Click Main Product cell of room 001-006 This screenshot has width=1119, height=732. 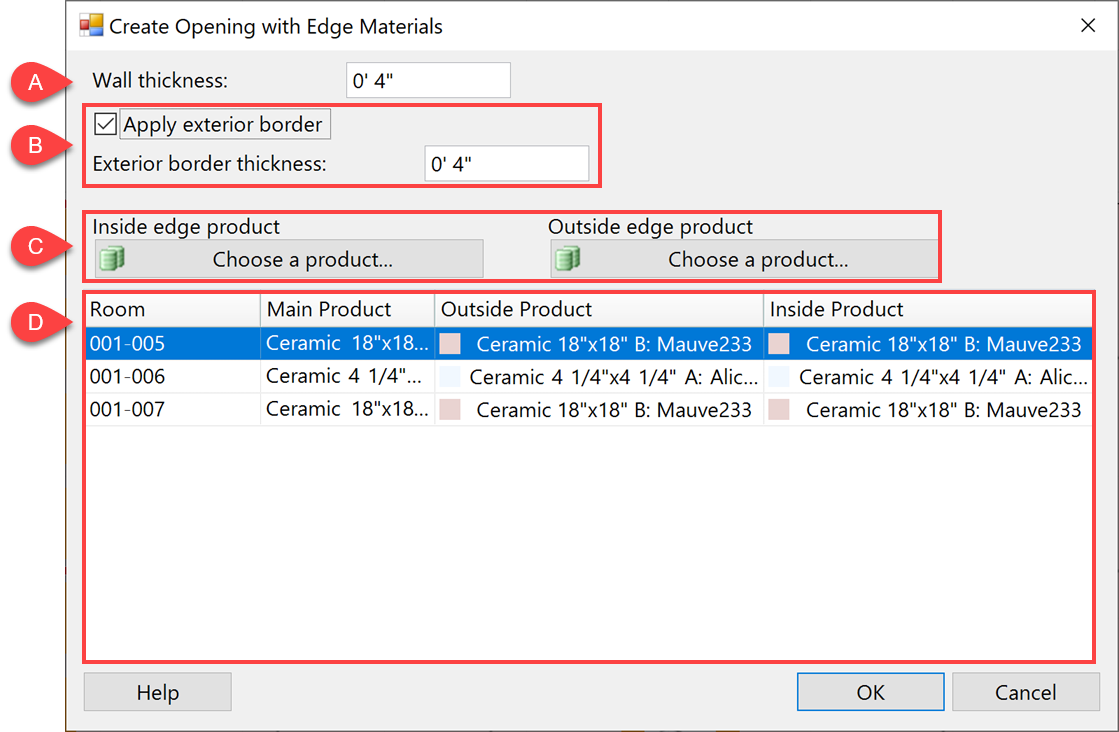348,377
